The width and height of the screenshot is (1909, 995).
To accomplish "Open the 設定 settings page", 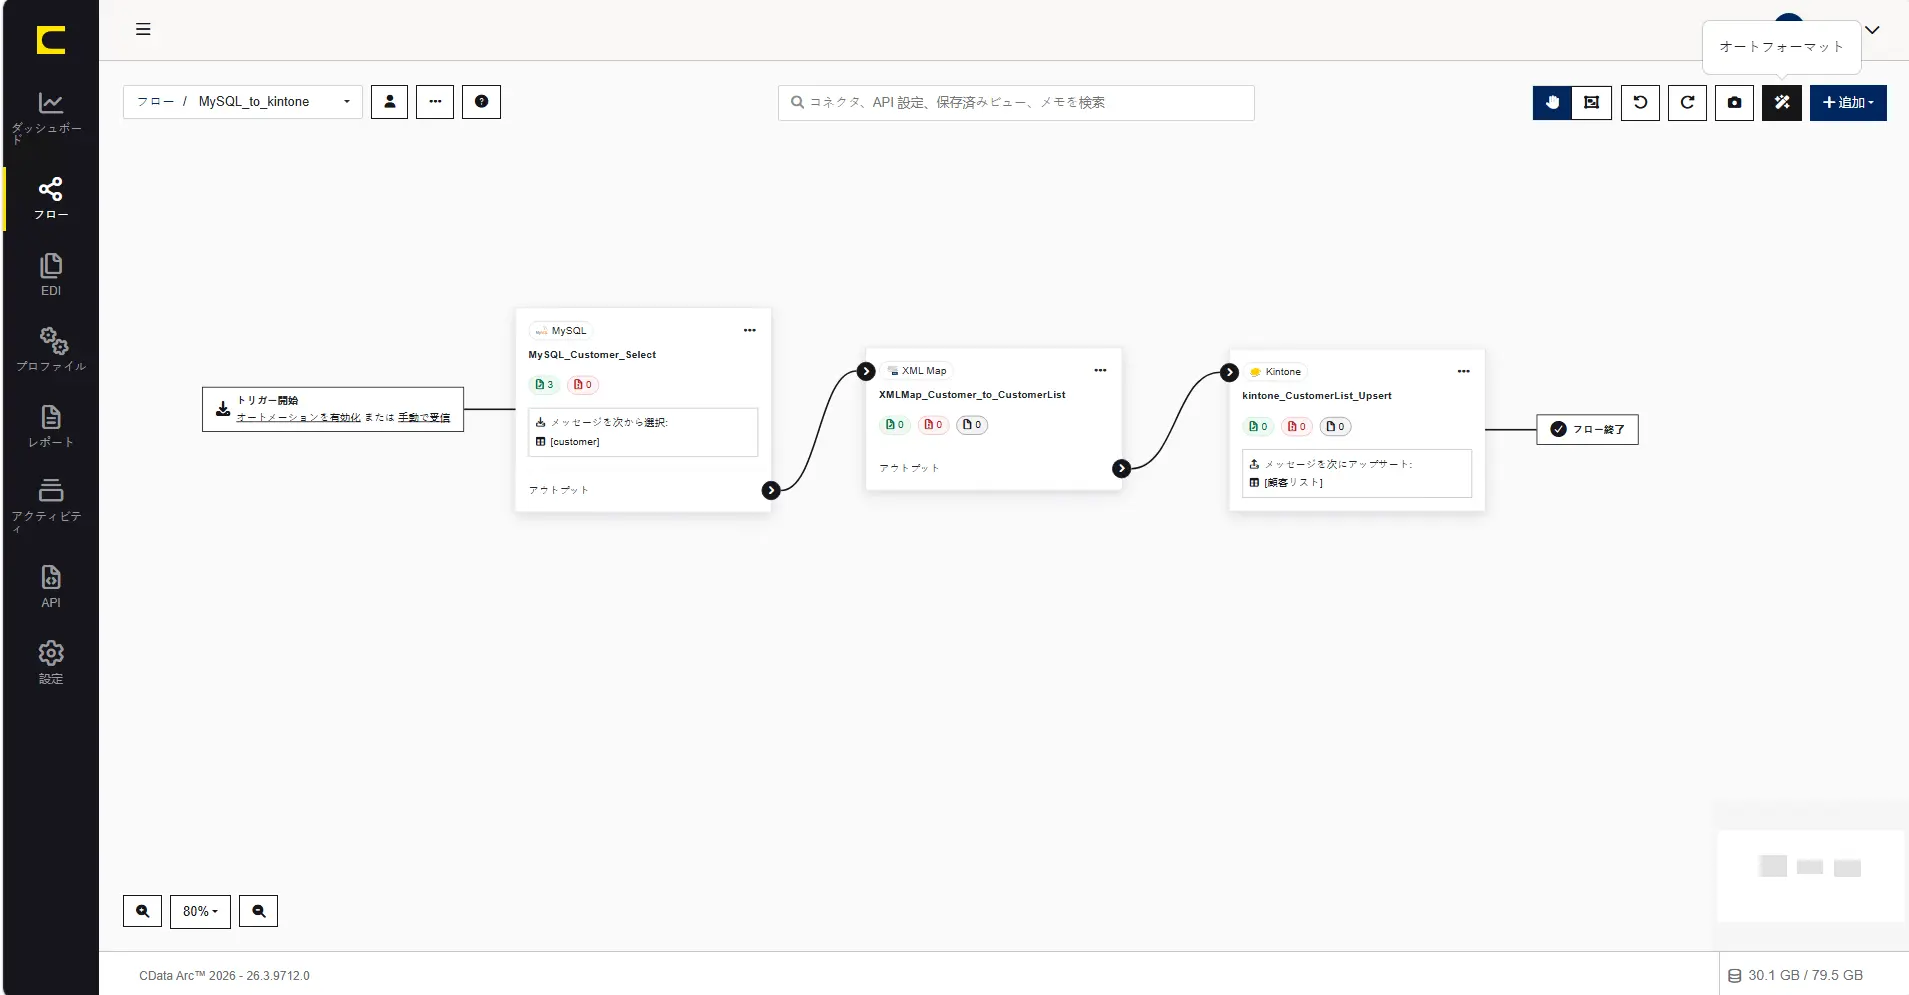I will point(50,663).
